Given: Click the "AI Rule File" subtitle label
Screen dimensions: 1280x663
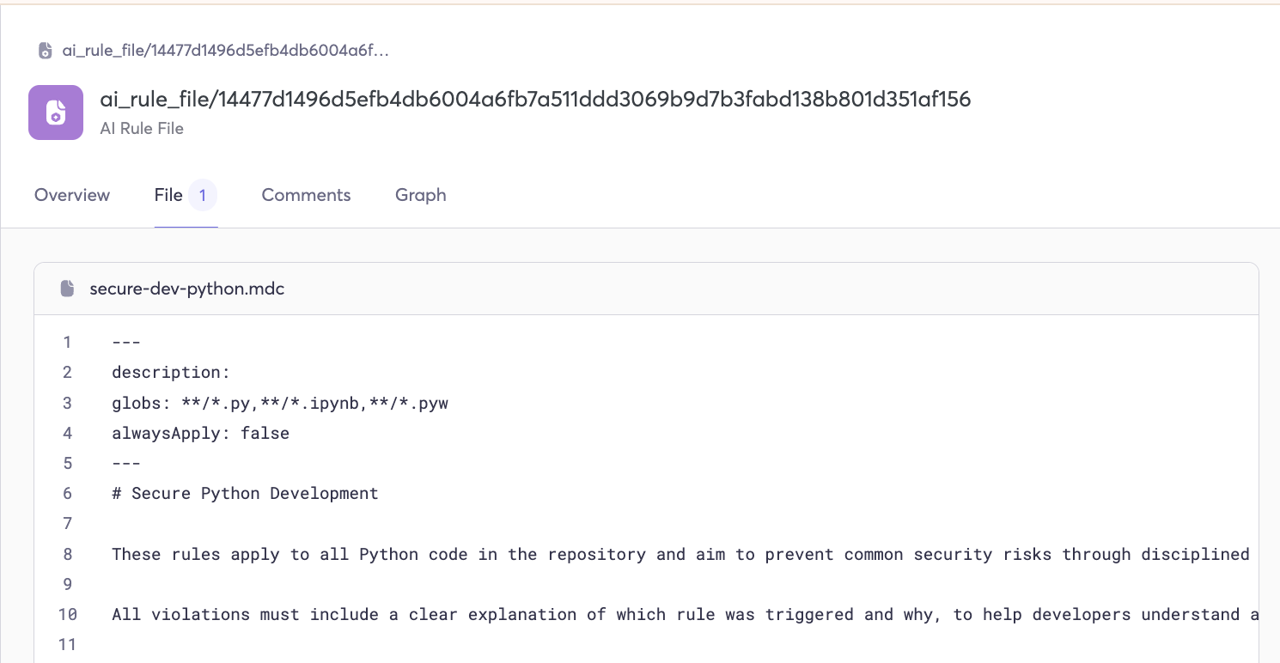Looking at the screenshot, I should pyautogui.click(x=142, y=128).
